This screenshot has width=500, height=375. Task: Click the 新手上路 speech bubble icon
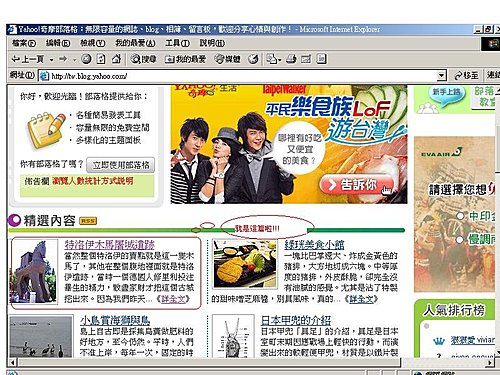coord(446,94)
